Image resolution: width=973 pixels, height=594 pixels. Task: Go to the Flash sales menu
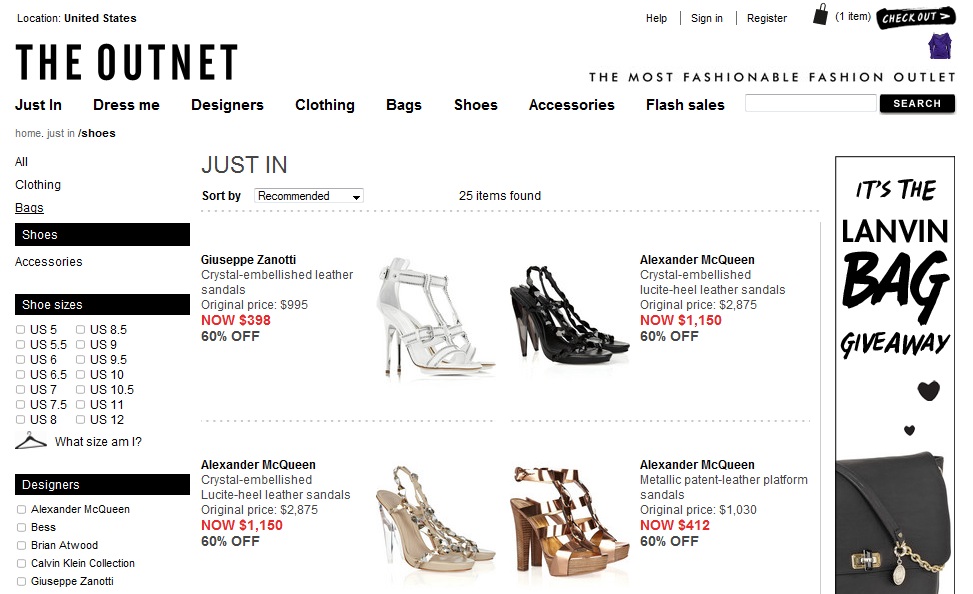(685, 105)
